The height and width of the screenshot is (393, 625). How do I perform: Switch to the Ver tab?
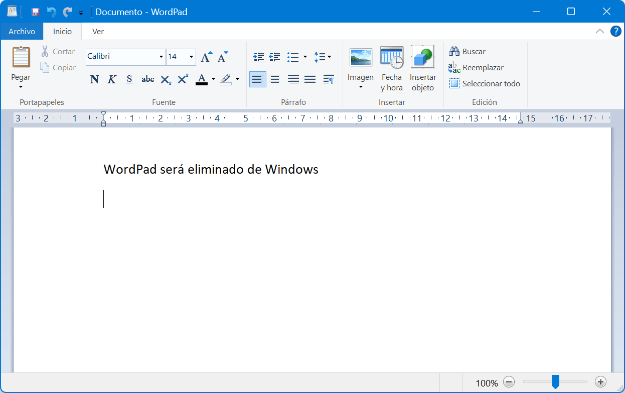[98, 31]
